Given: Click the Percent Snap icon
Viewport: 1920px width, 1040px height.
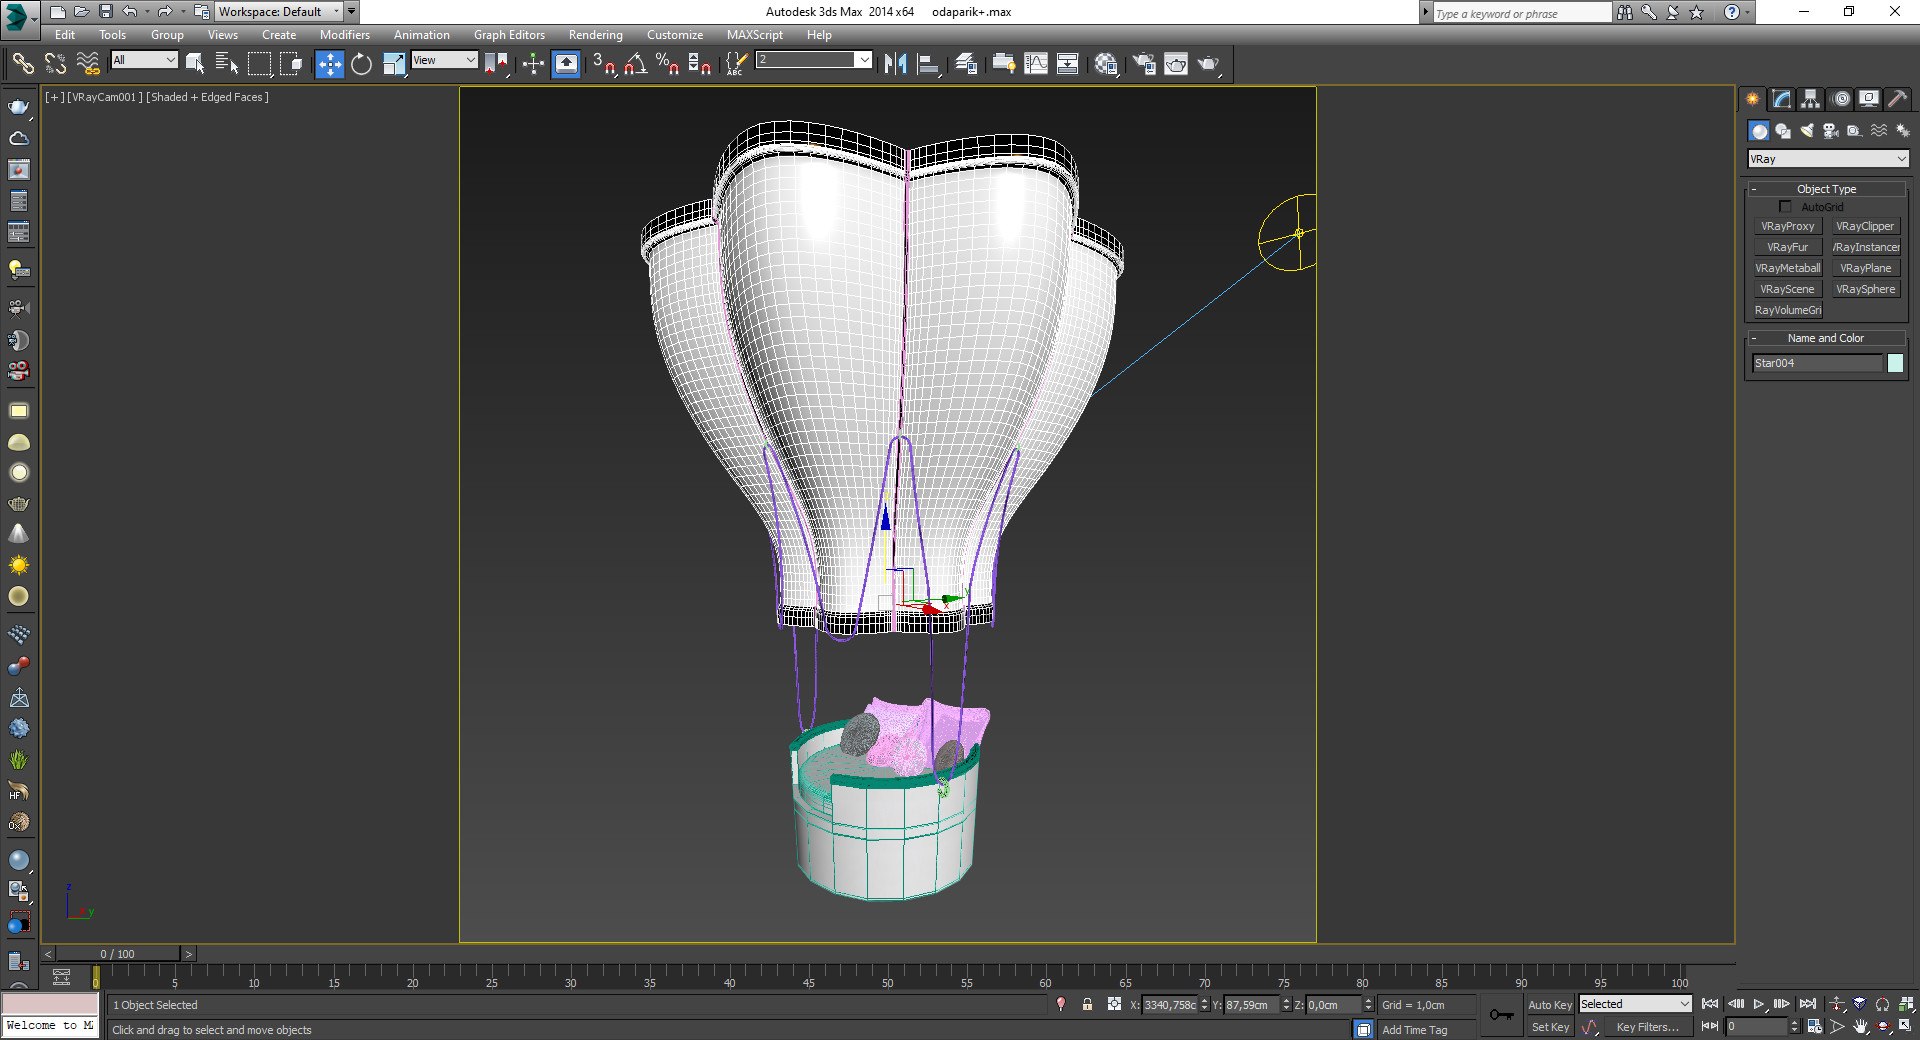Looking at the screenshot, I should coord(667,64).
